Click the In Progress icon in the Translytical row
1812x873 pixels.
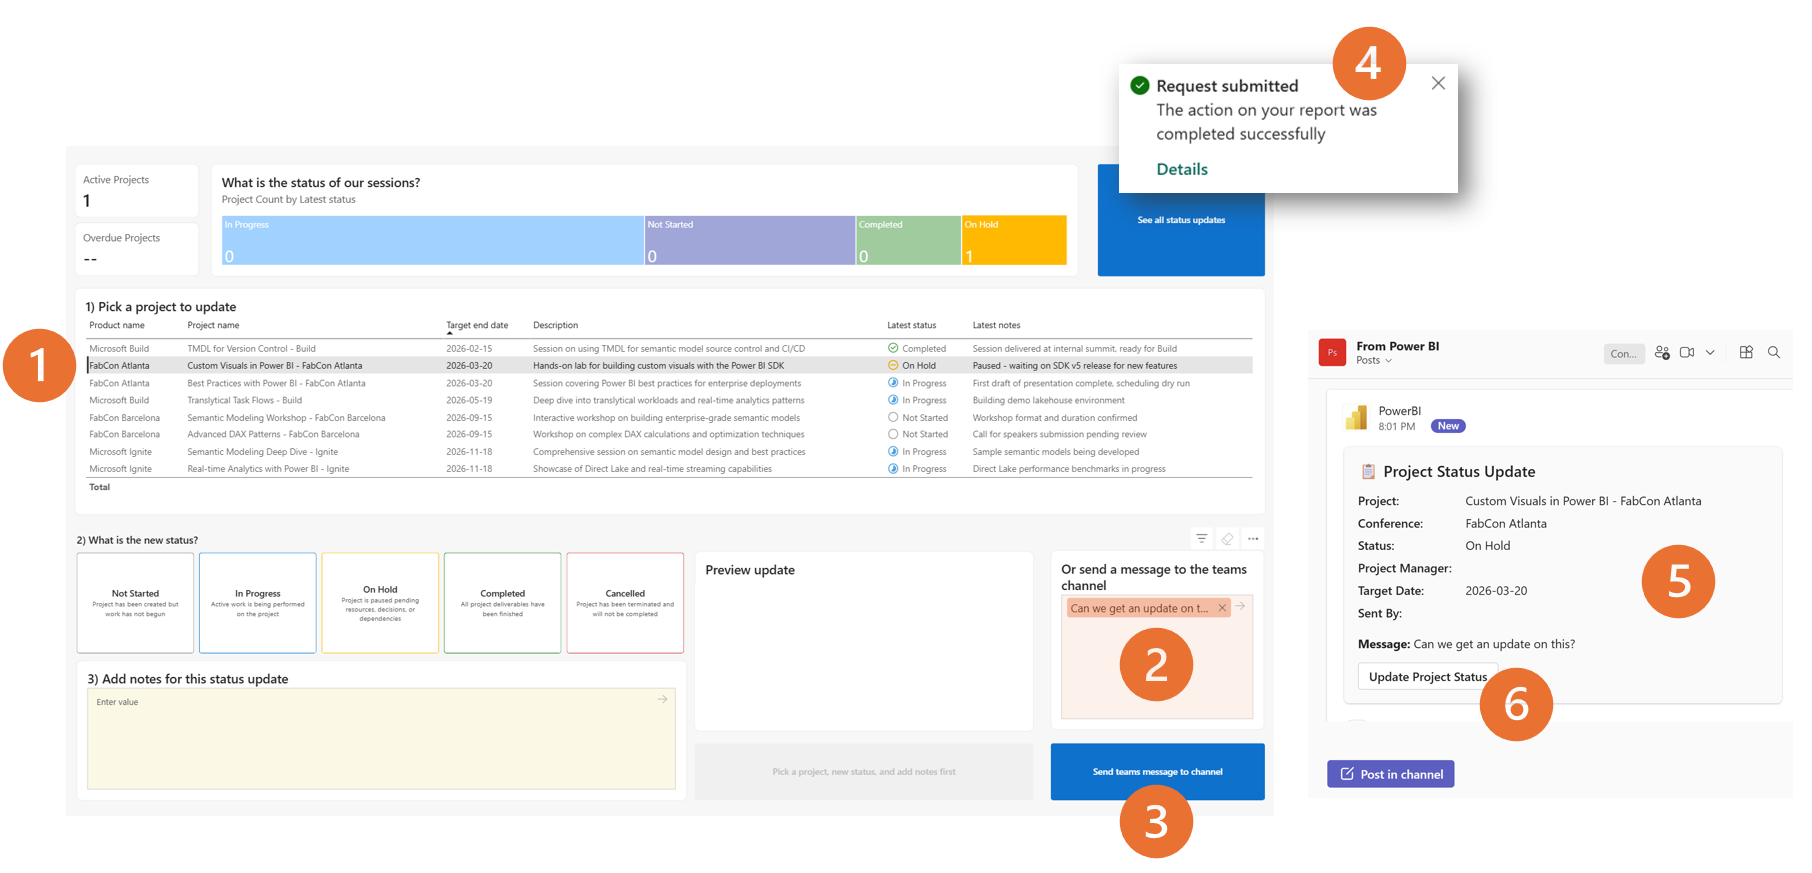point(893,400)
